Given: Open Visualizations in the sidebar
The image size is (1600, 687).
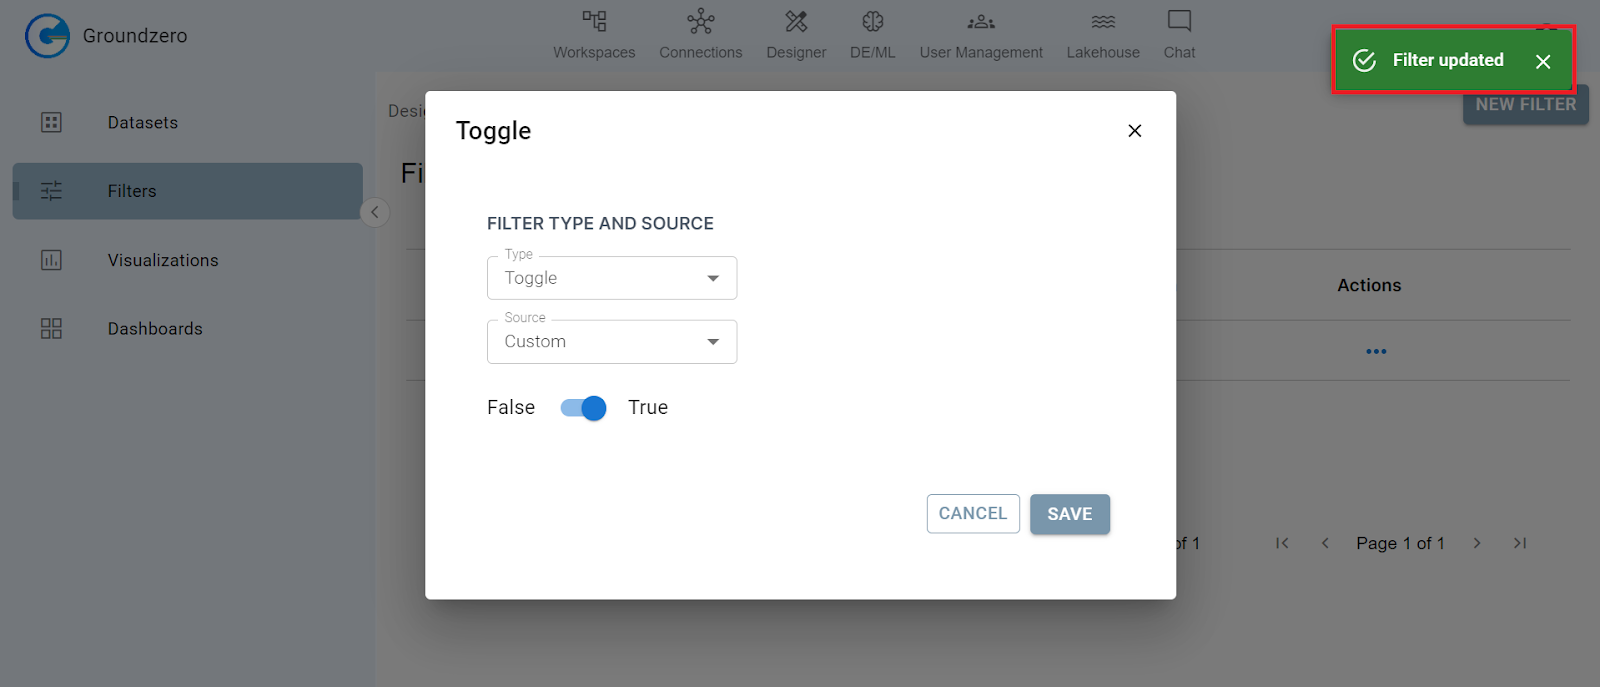Looking at the screenshot, I should click(162, 260).
